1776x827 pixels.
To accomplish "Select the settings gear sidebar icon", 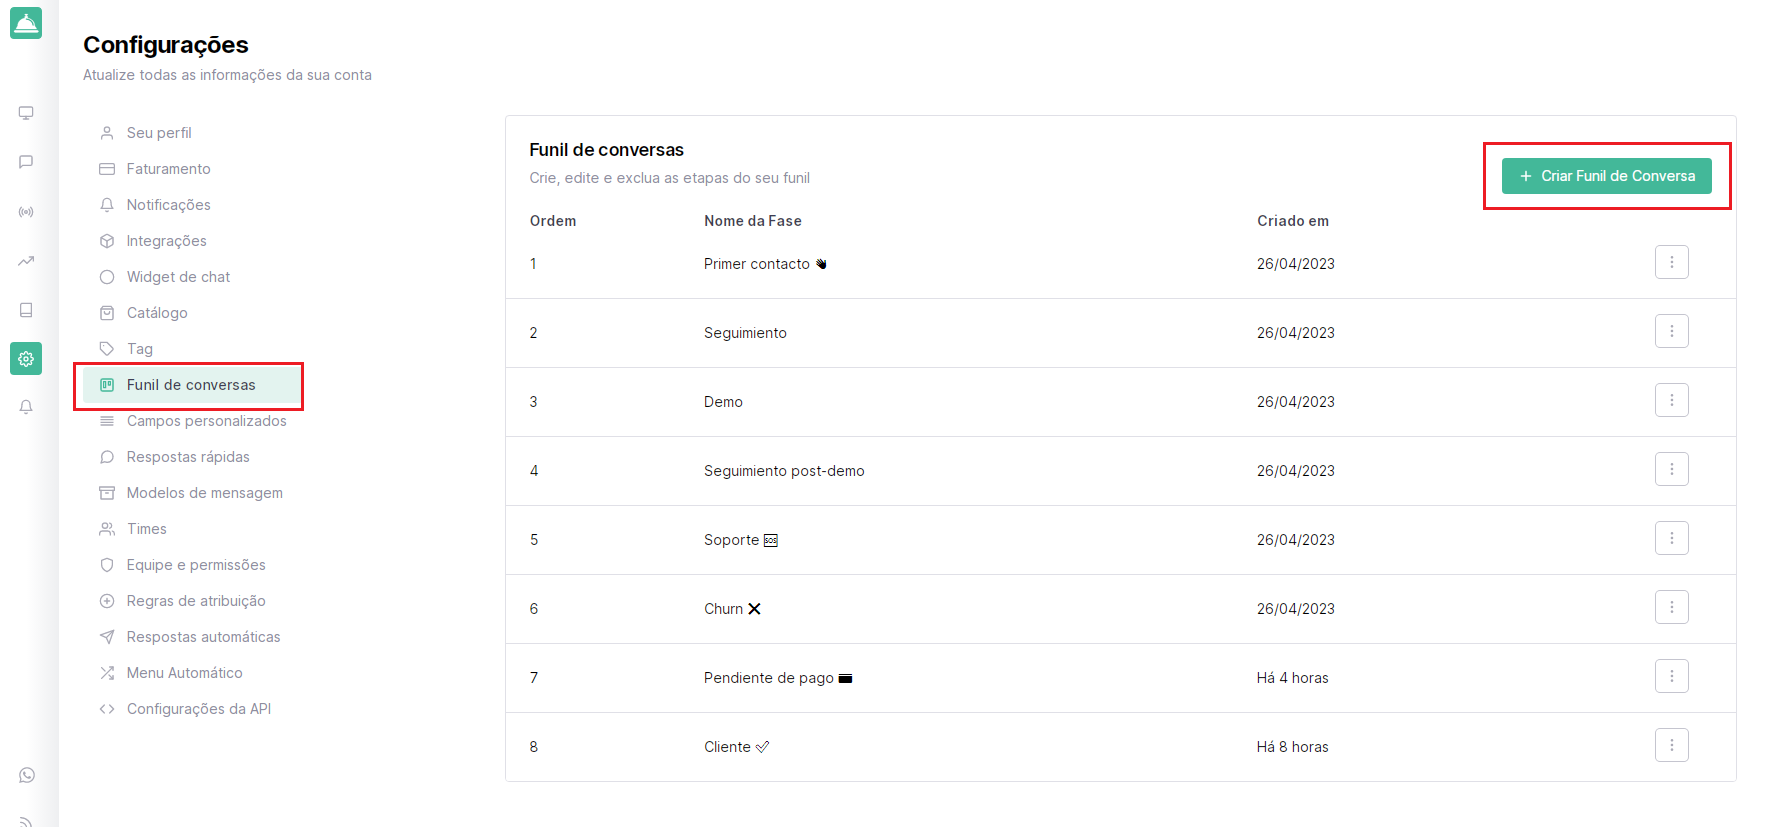I will click(26, 359).
